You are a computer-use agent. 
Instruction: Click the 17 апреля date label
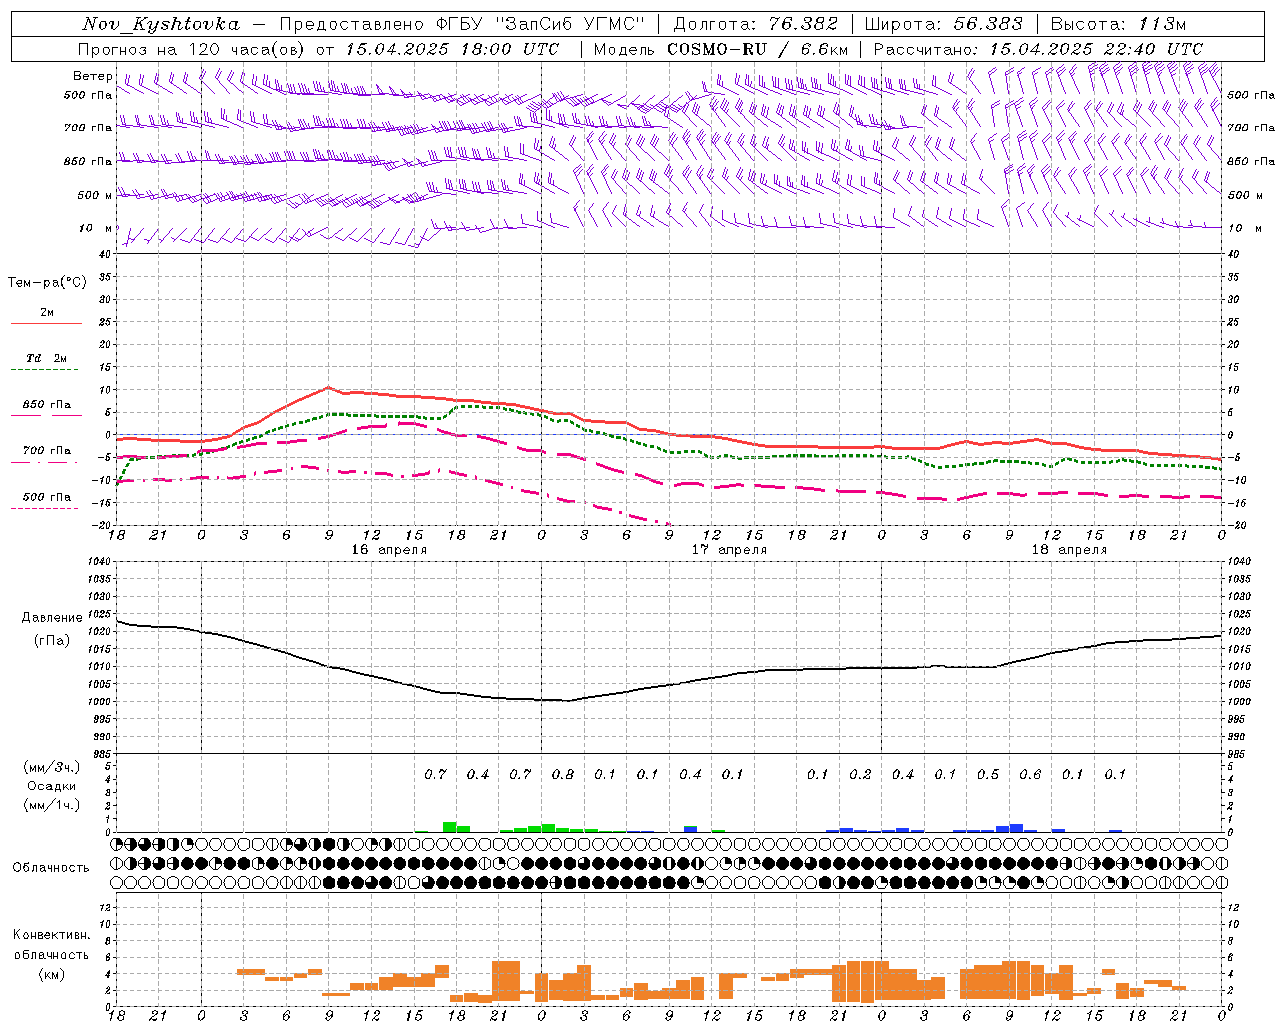click(x=729, y=550)
